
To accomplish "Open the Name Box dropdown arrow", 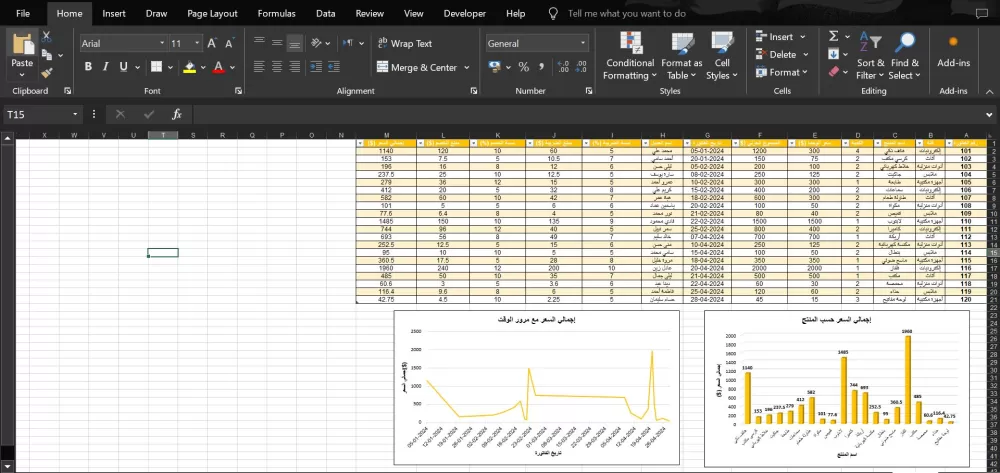I will pos(75,114).
